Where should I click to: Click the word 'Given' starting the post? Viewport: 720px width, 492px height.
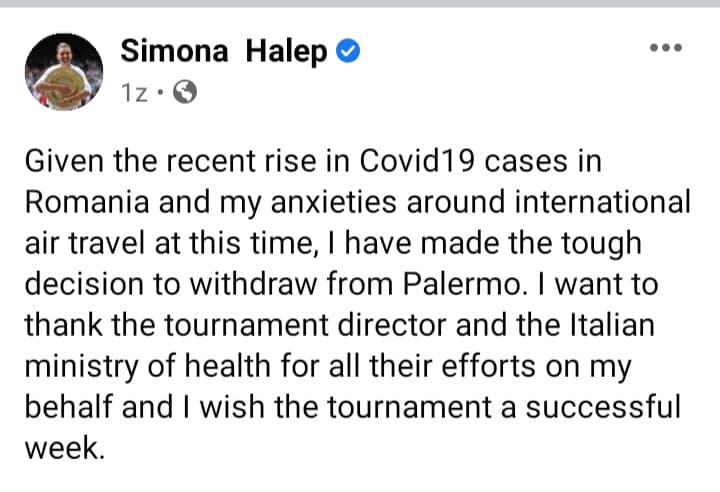[64, 161]
